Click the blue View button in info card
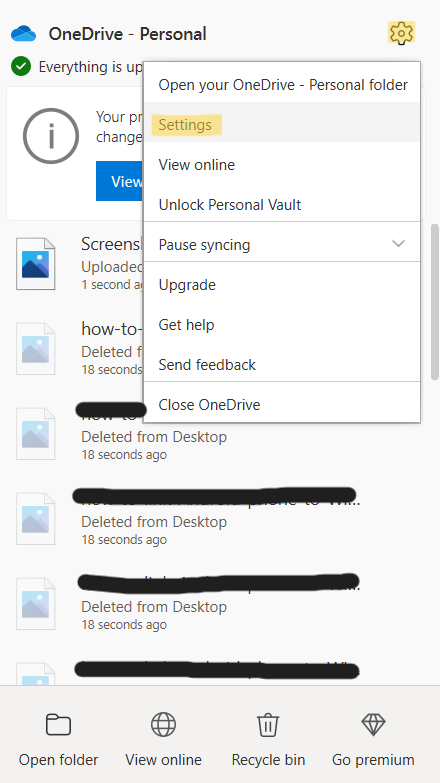 tap(120, 181)
